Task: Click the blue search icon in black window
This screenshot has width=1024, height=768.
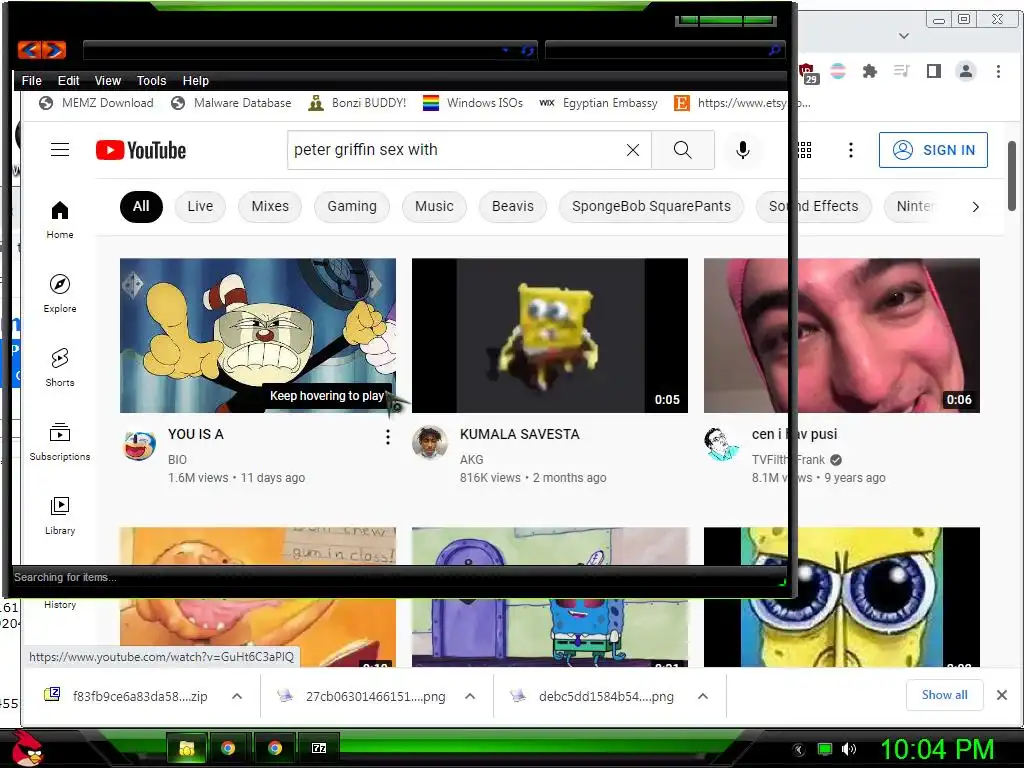Action: point(775,50)
